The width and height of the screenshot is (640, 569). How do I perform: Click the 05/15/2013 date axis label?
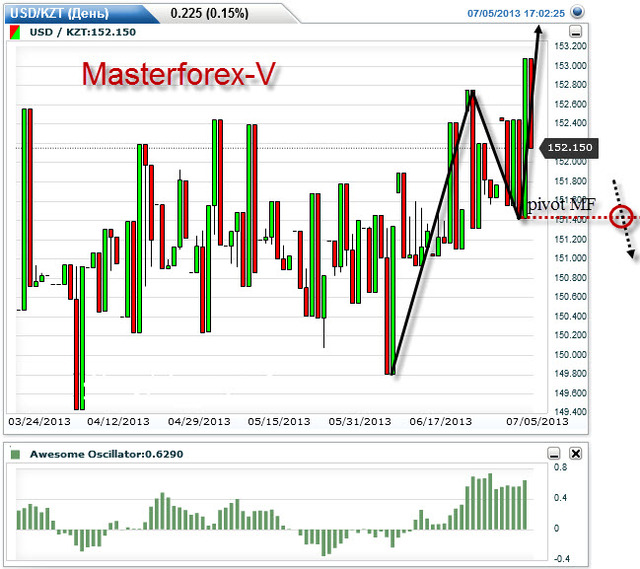click(279, 421)
